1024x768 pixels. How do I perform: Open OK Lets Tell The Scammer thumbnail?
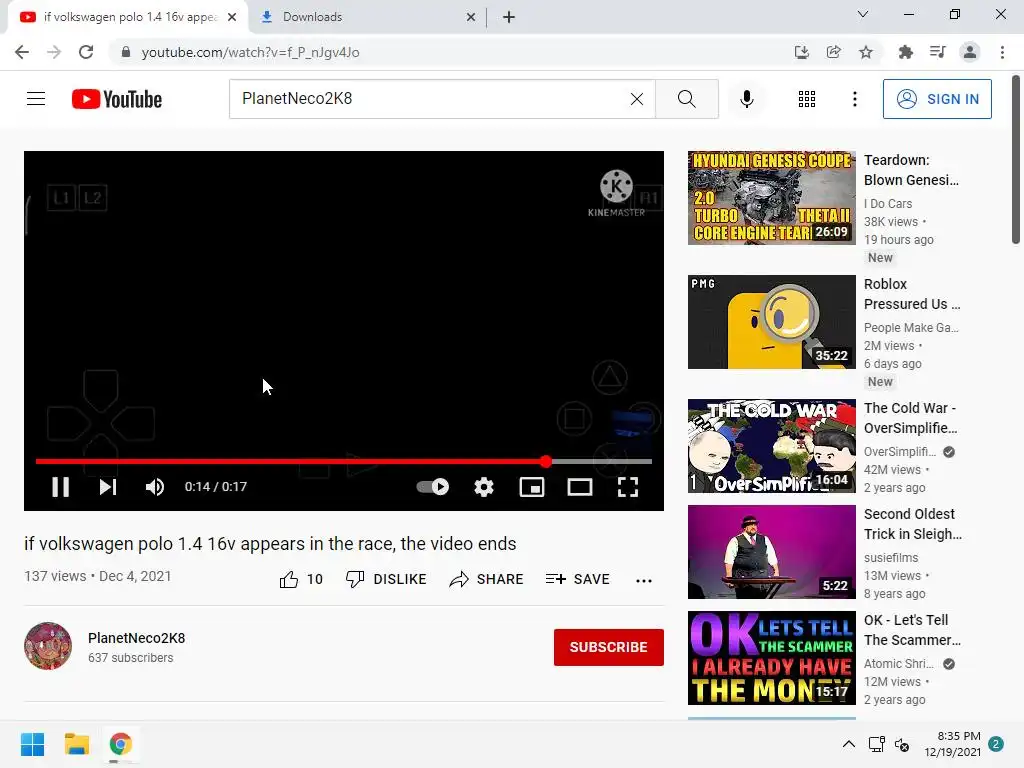(771, 658)
